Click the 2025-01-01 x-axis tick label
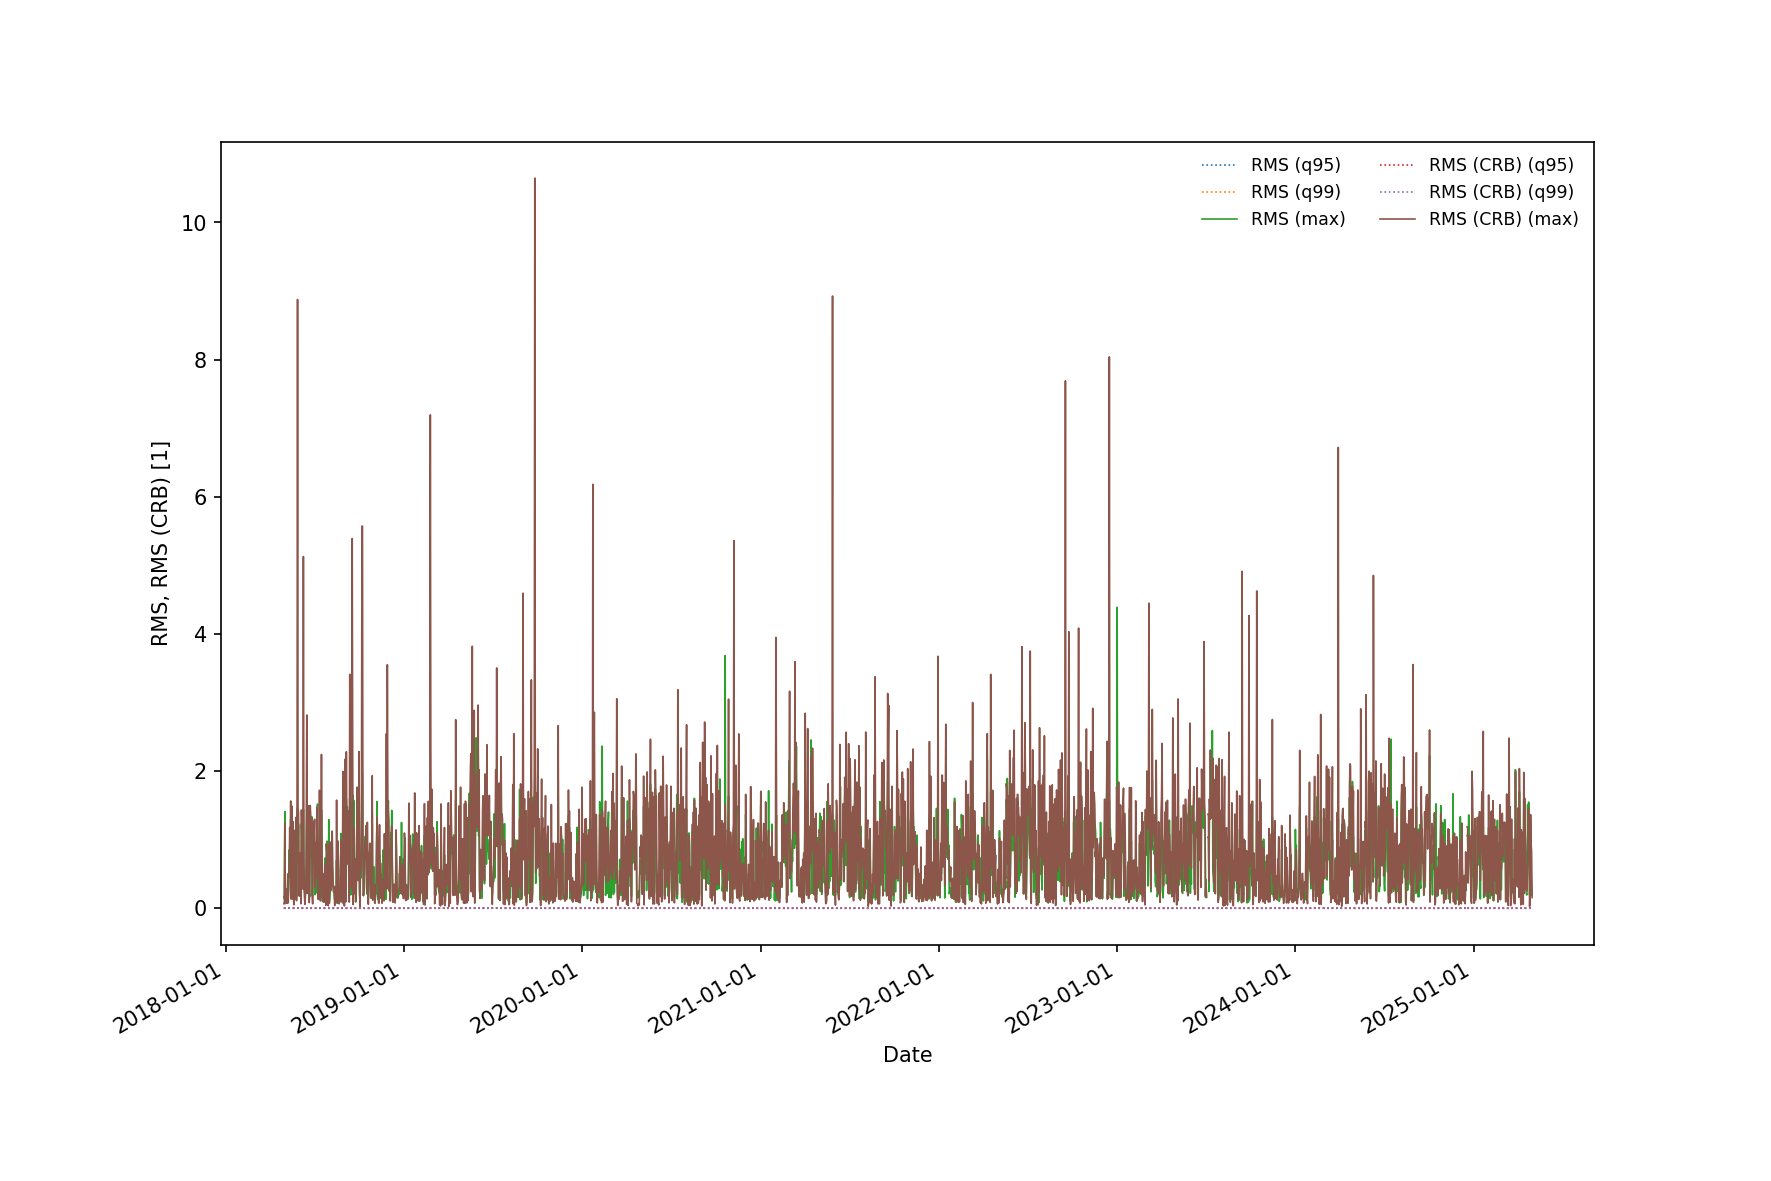Screen dimensions: 1771x1181 tap(1417, 998)
